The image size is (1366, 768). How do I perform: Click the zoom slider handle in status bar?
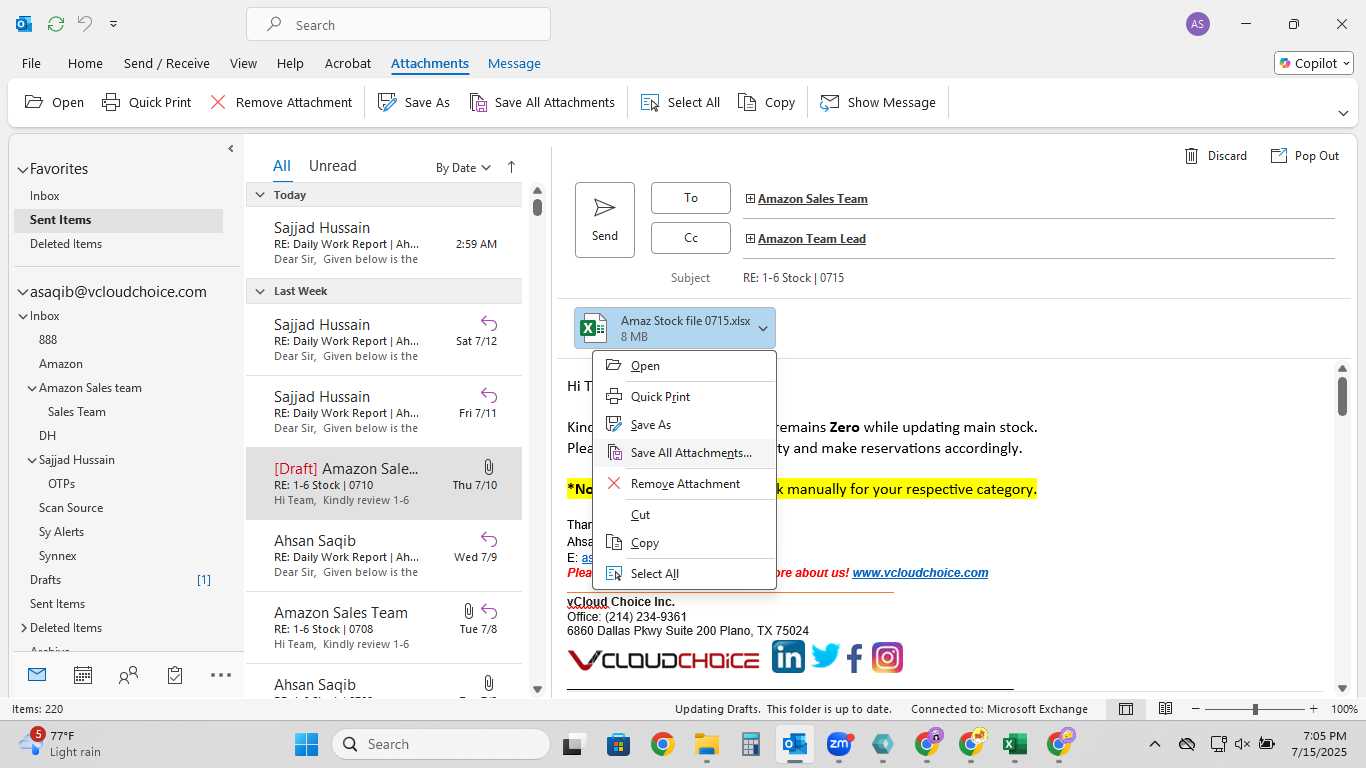[1255, 709]
